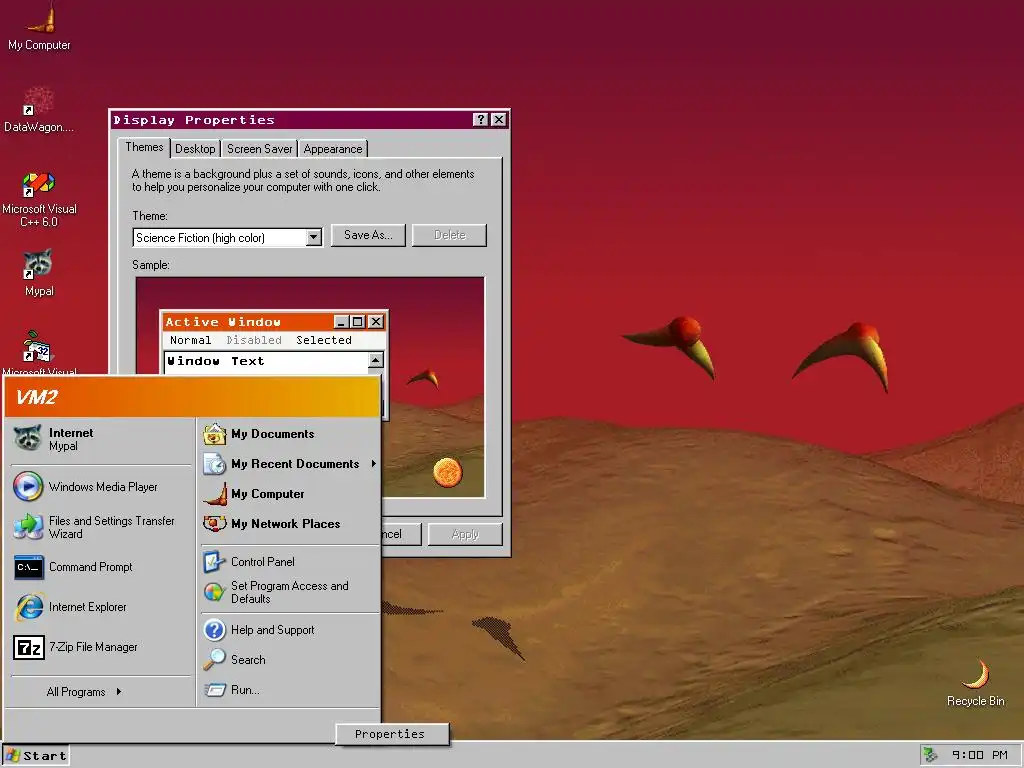Expand My Recent Documents submenu
Image resolution: width=1024 pixels, height=768 pixels.
tap(289, 464)
